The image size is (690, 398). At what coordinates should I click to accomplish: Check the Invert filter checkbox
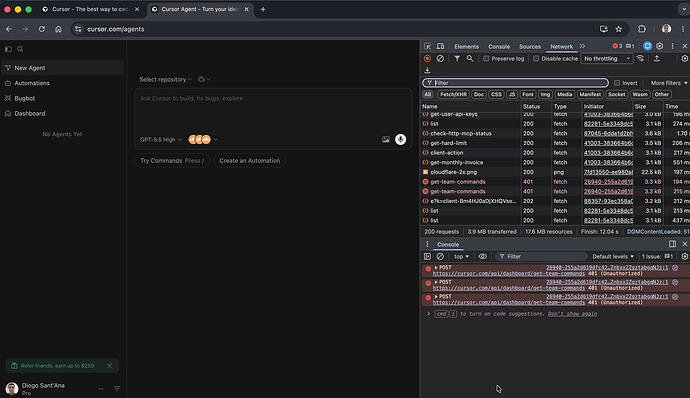(617, 83)
